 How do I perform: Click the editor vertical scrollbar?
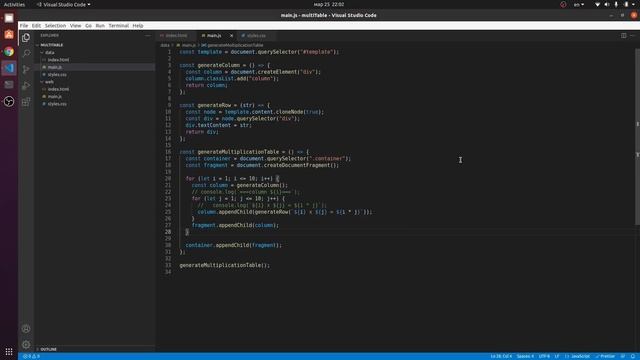pos(637,136)
